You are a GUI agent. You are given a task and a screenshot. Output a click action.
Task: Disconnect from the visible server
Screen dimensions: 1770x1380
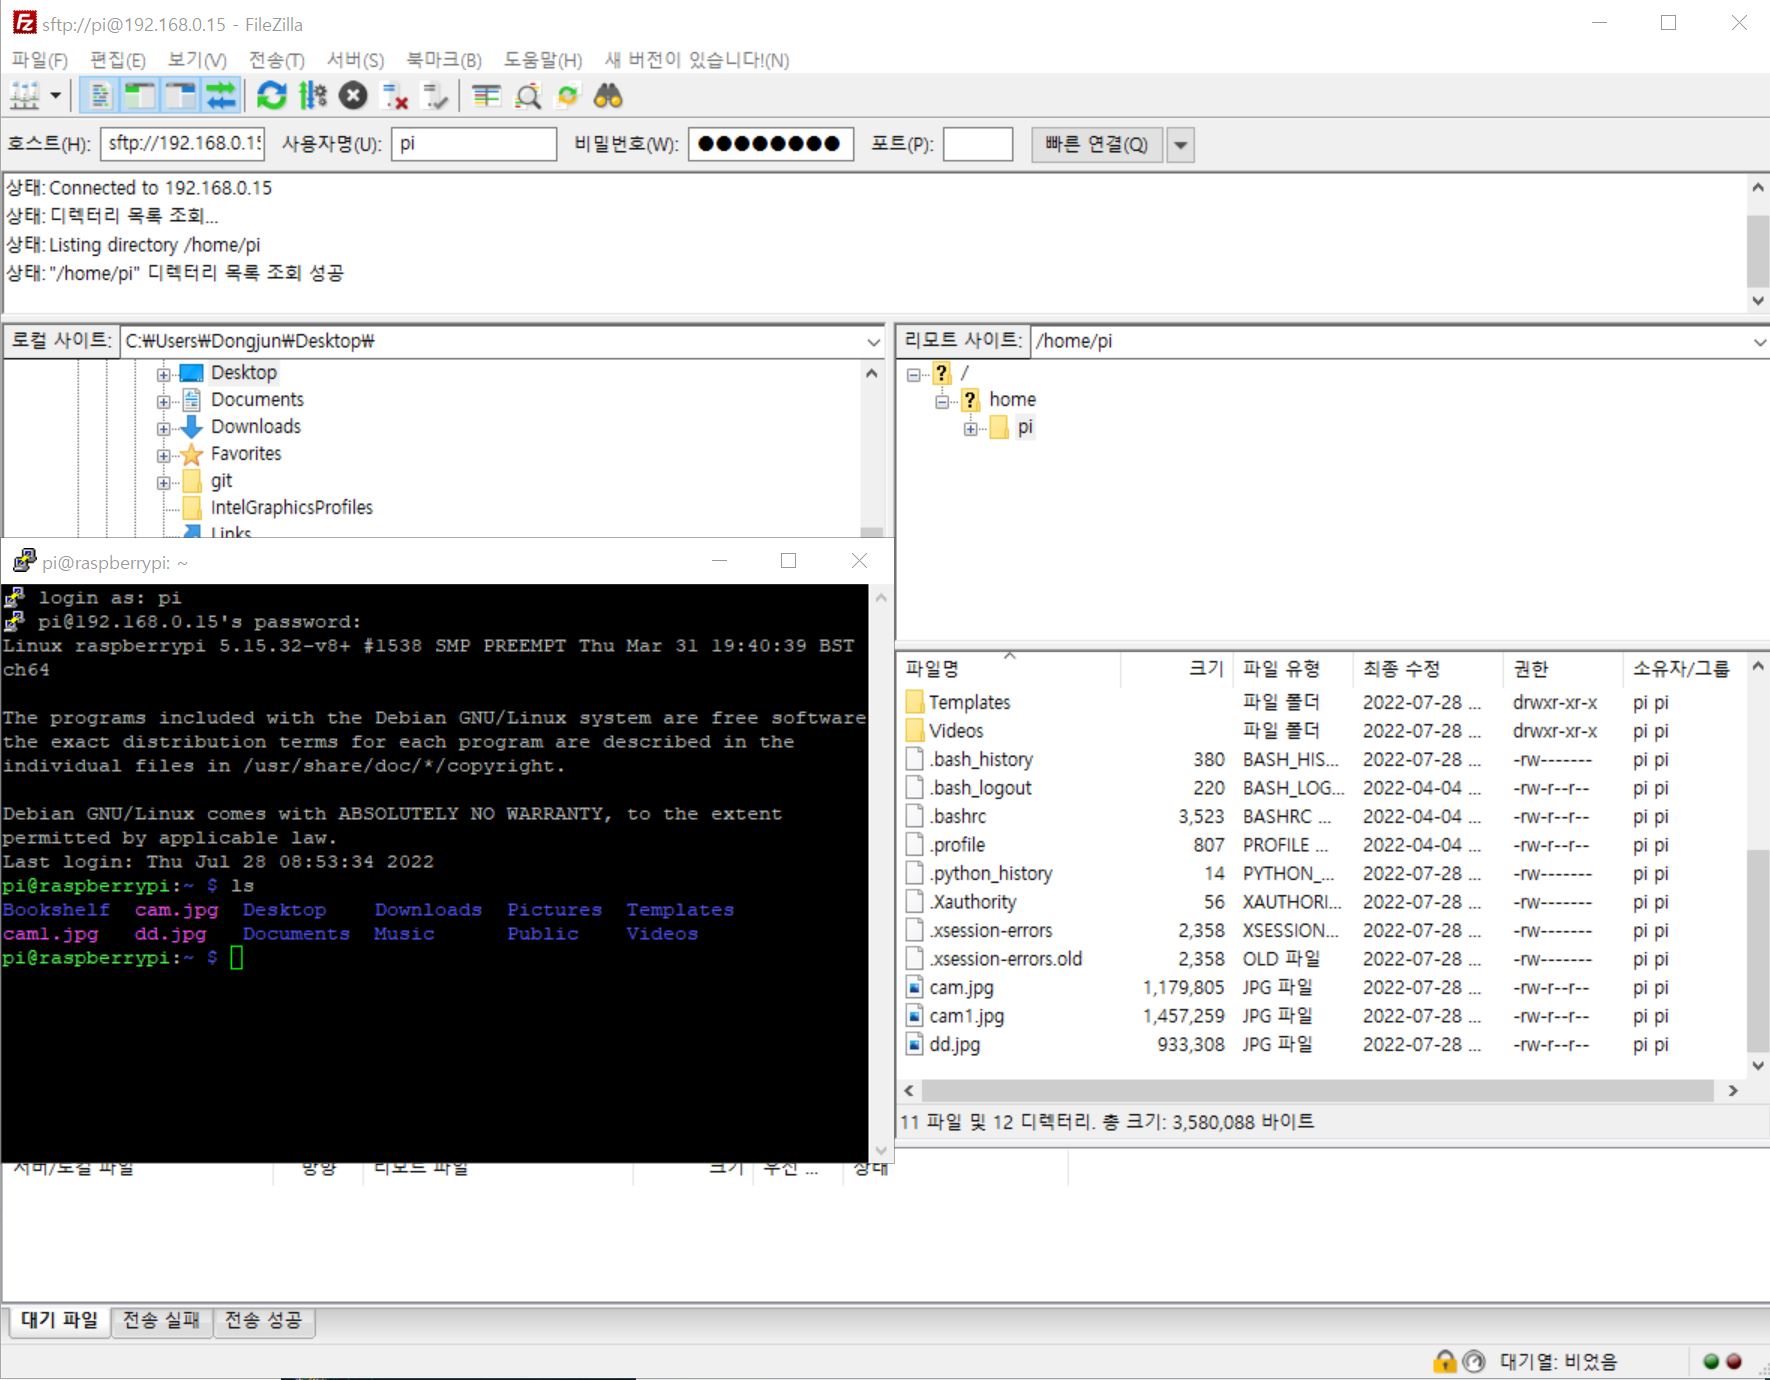[394, 96]
